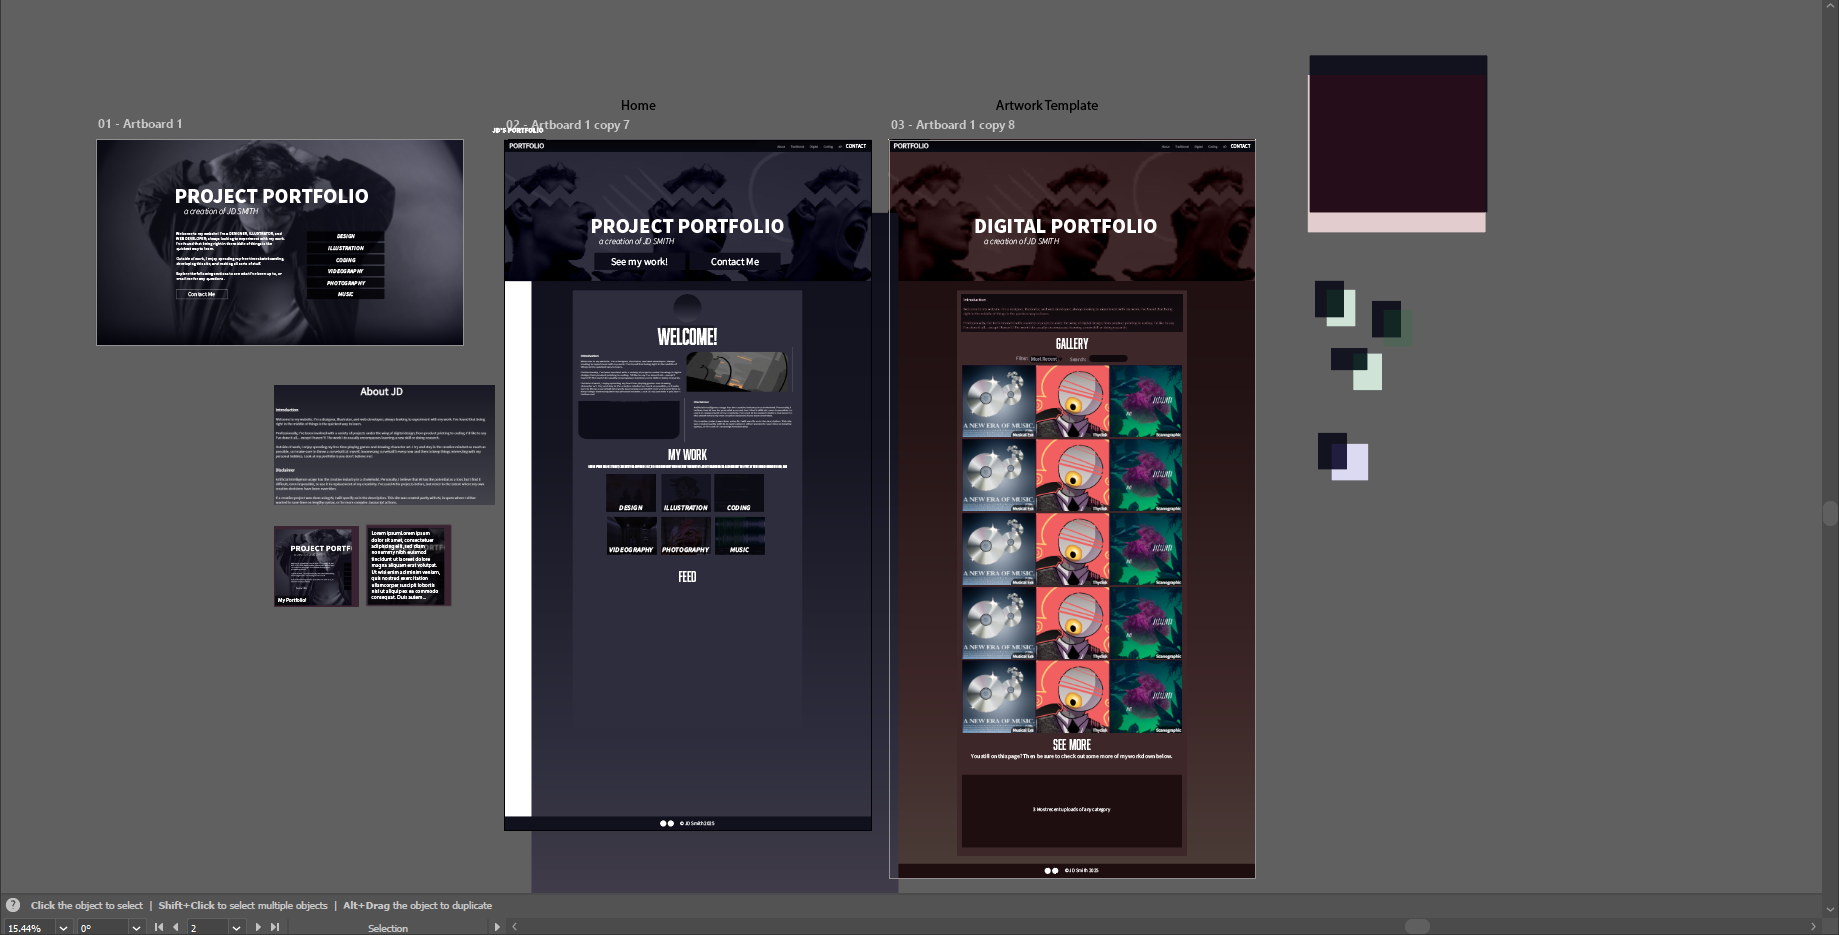Select the small 'PROJECT PORTF' thumbnail
Image resolution: width=1839 pixels, height=935 pixels.
[x=316, y=566]
